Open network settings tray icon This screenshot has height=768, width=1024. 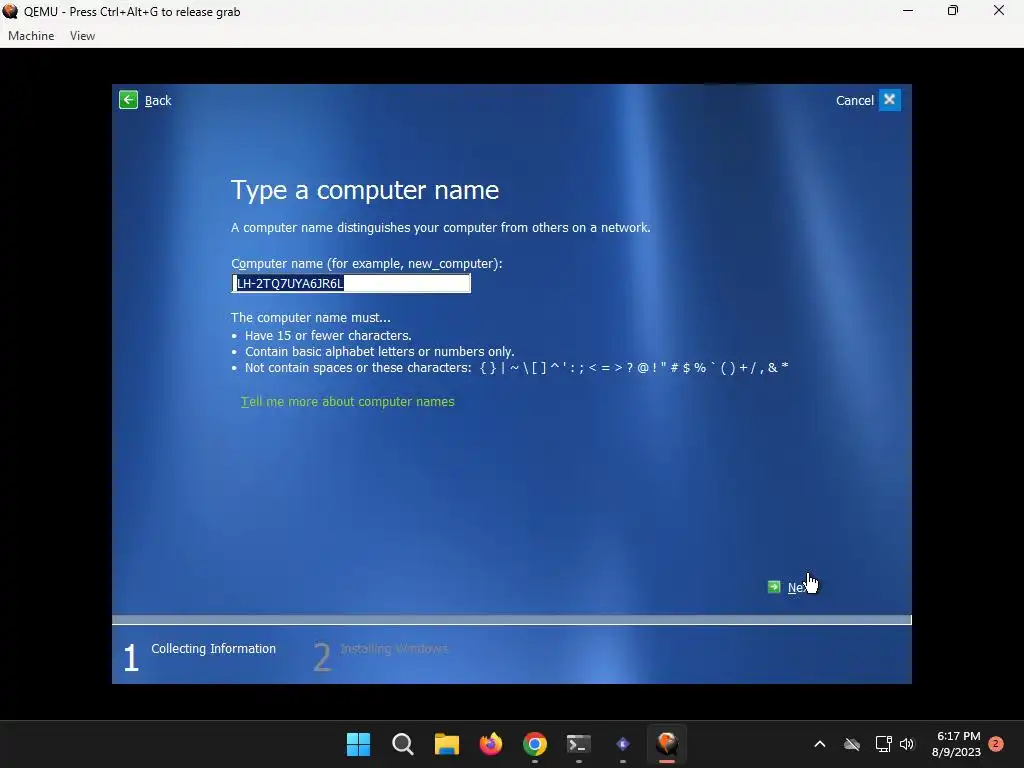pos(883,744)
